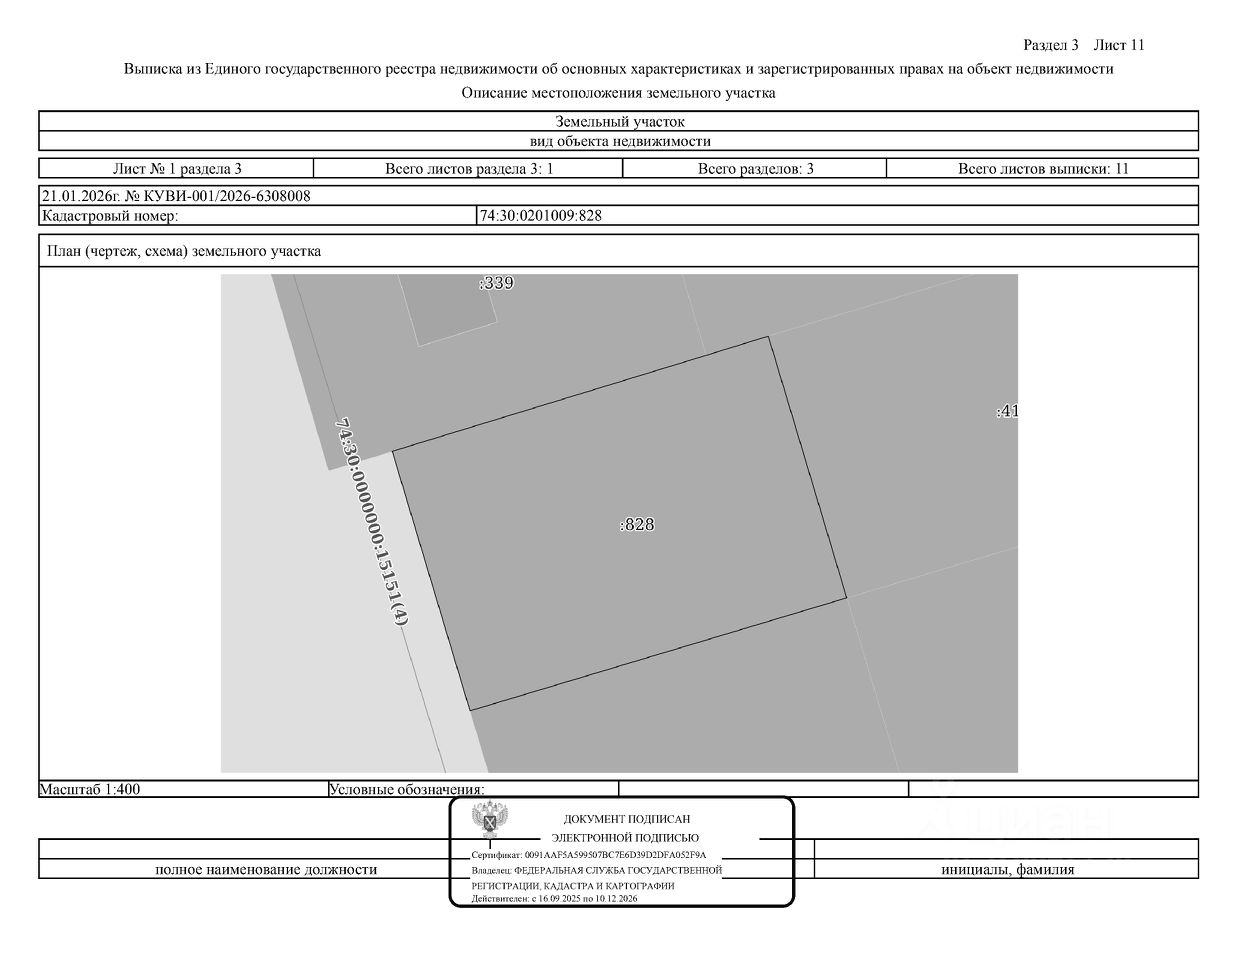
Task: Click "План (чертеж, схема) земельного участка" caption
Action: pos(184,251)
